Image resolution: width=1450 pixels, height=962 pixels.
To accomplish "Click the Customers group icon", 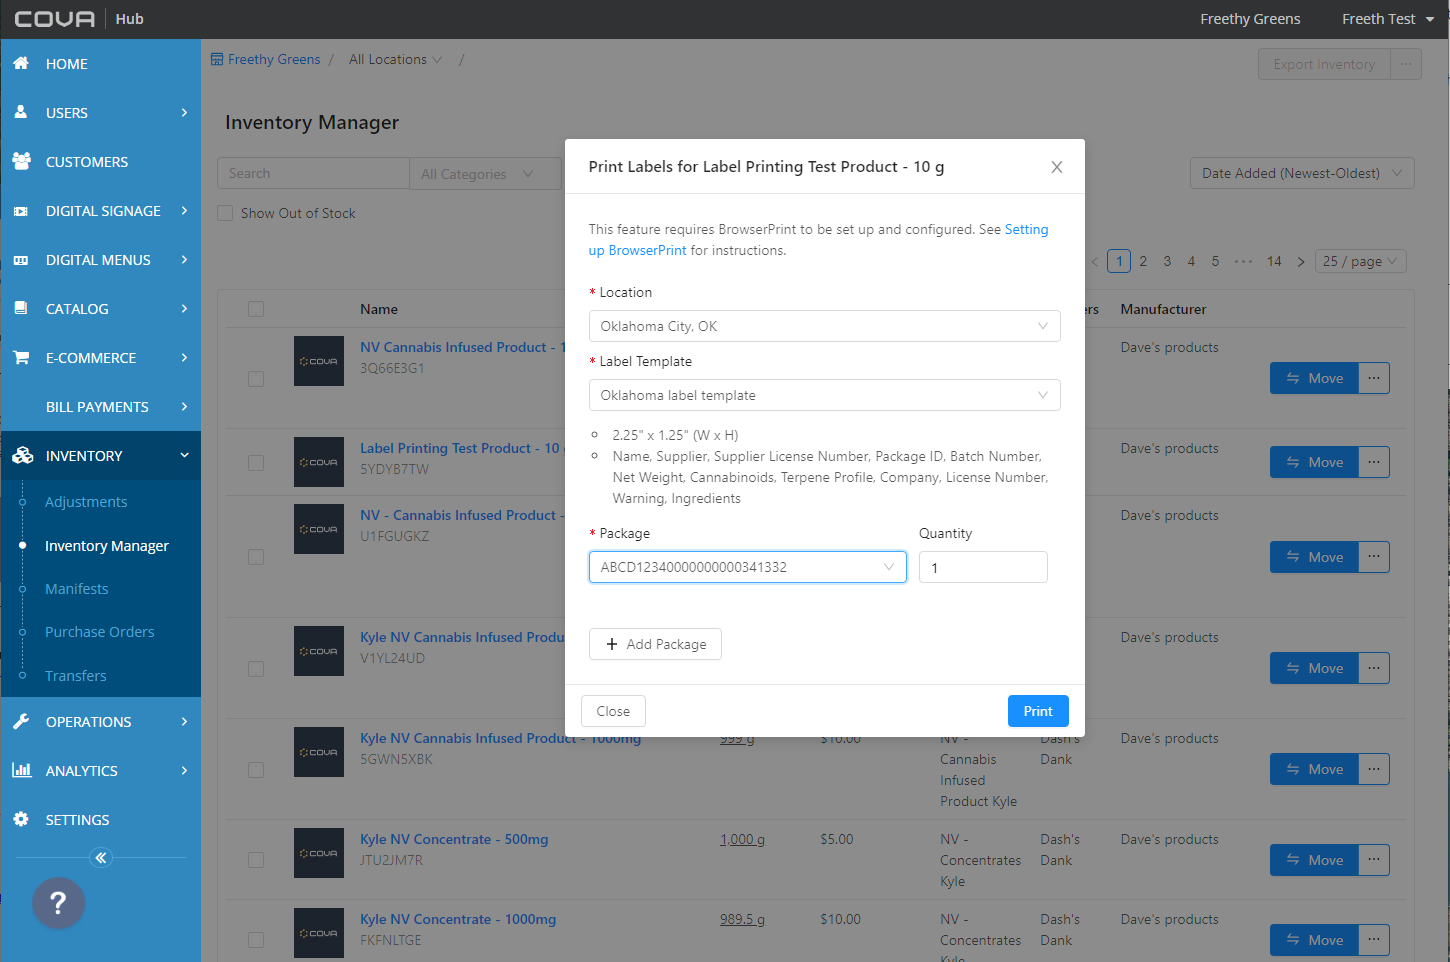I will 21,161.
